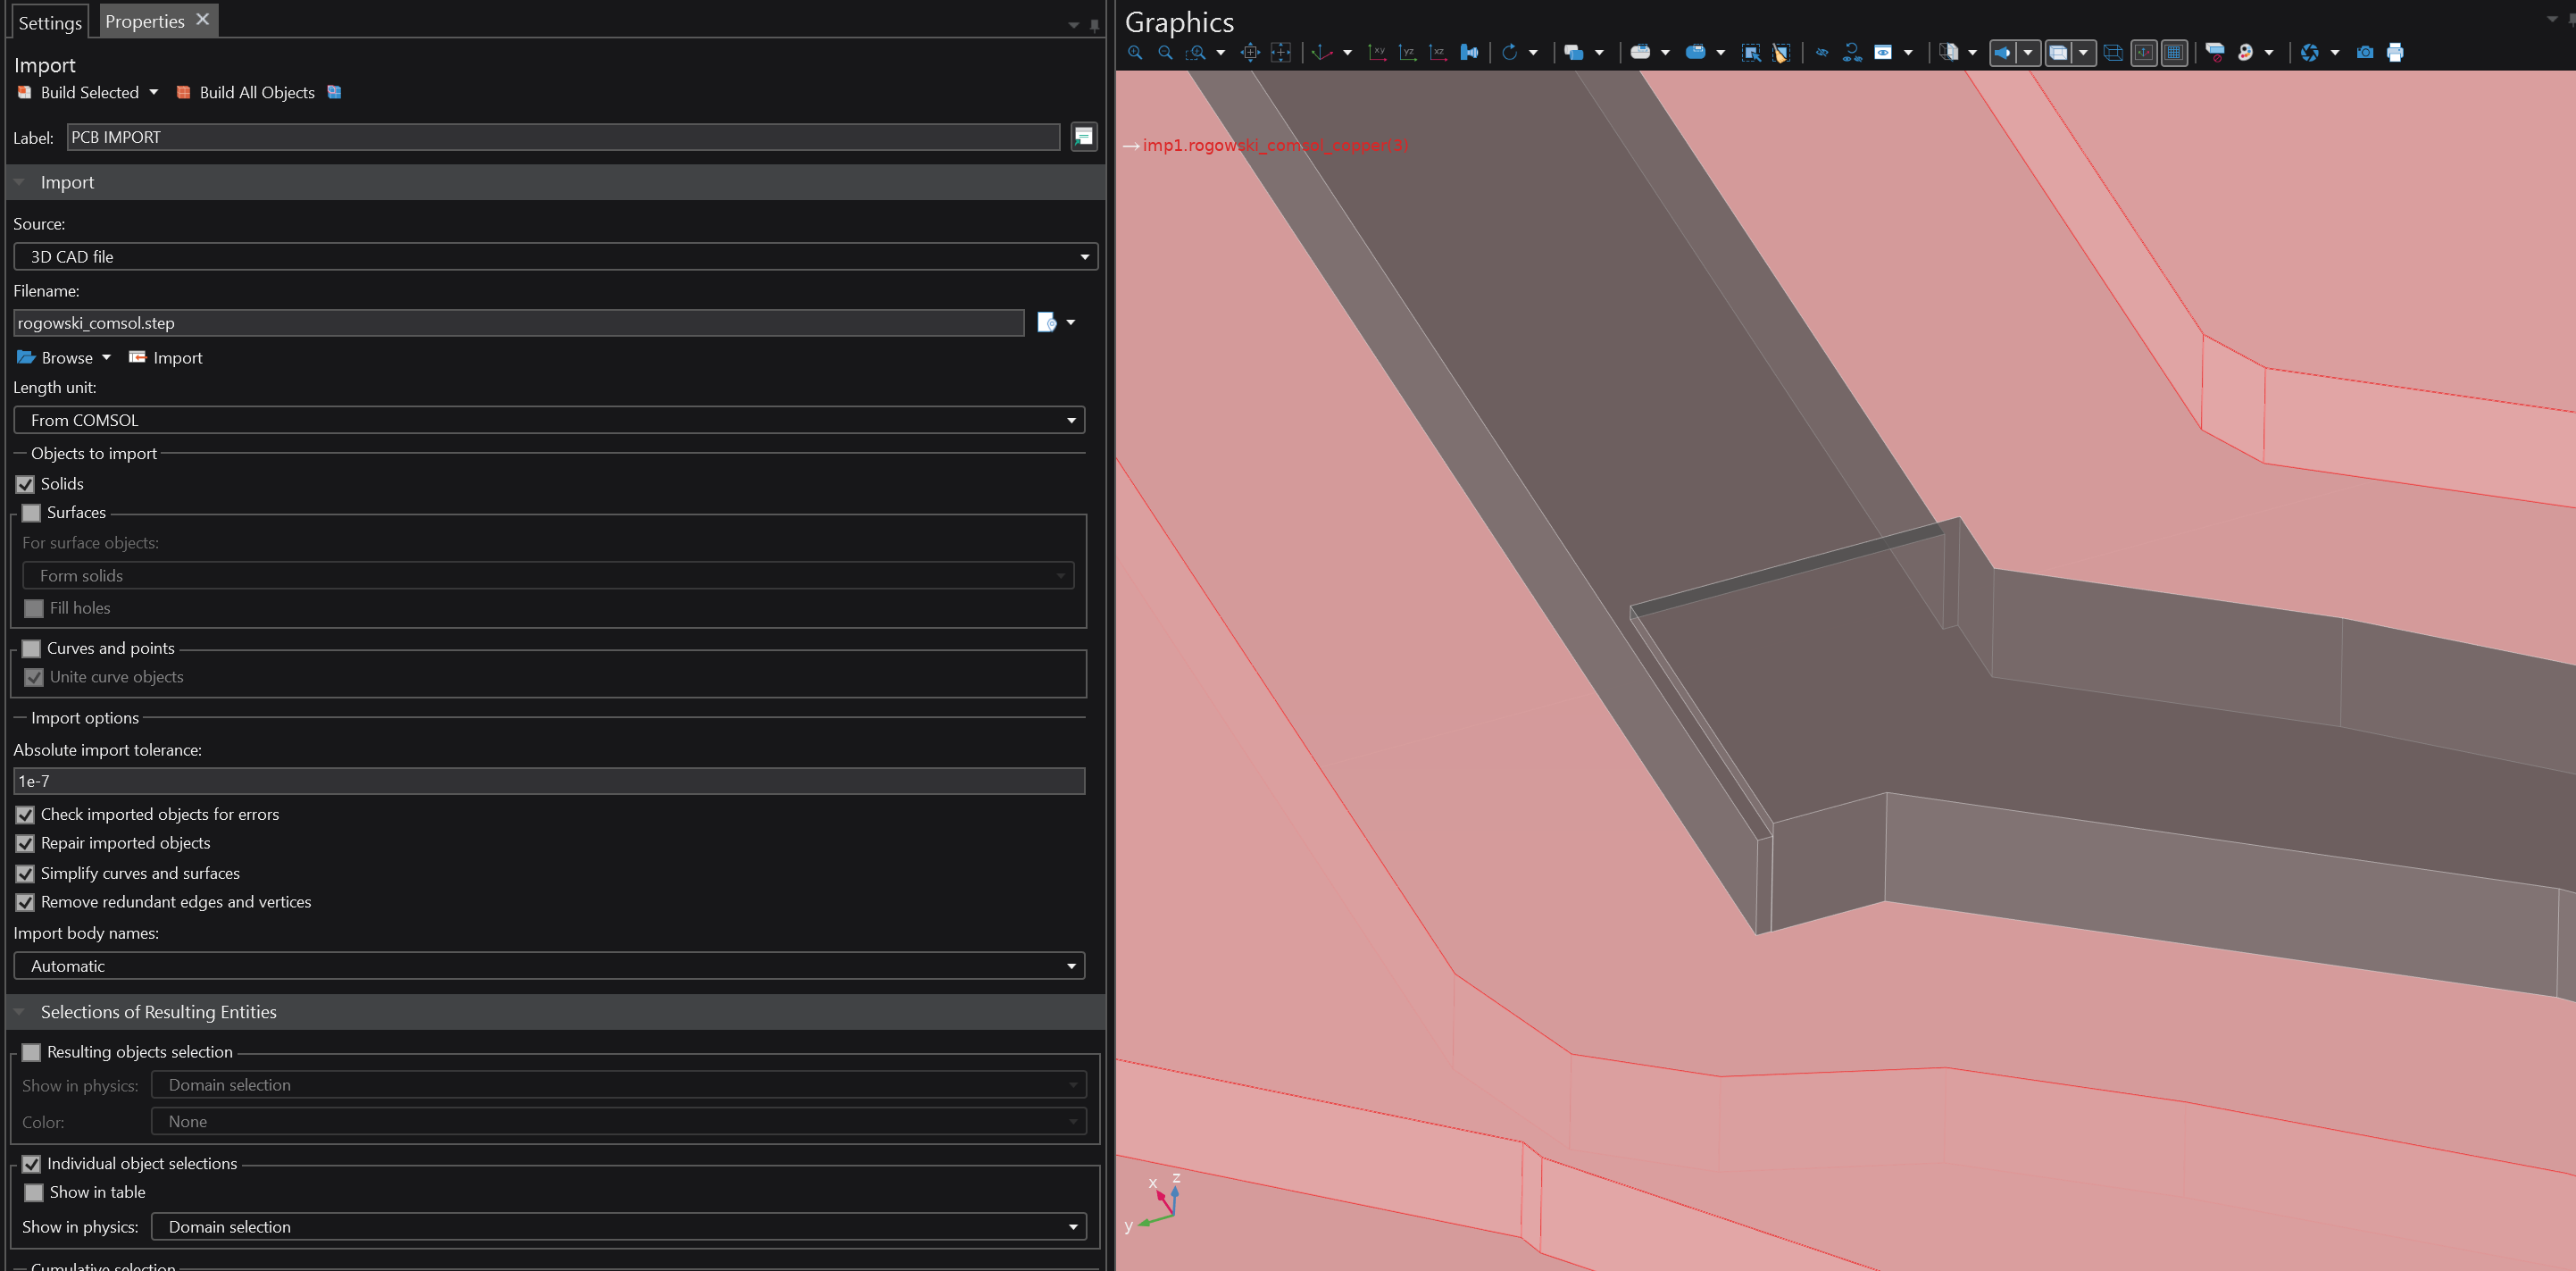Viewport: 2576px width, 1271px height.
Task: Click the Print icon in Graphics toolbar
Action: (2395, 53)
